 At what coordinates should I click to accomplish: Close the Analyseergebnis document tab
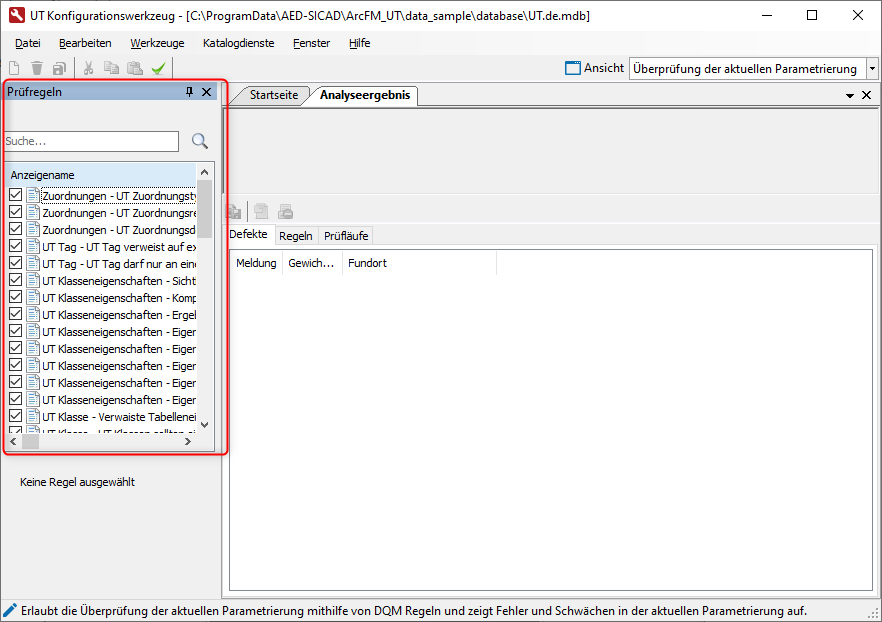pos(867,95)
